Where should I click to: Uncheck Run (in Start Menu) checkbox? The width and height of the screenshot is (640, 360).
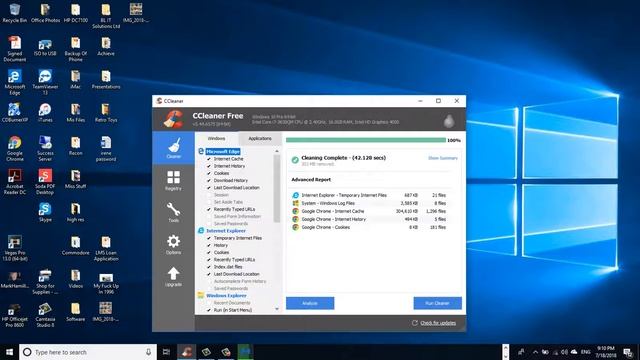209,310
